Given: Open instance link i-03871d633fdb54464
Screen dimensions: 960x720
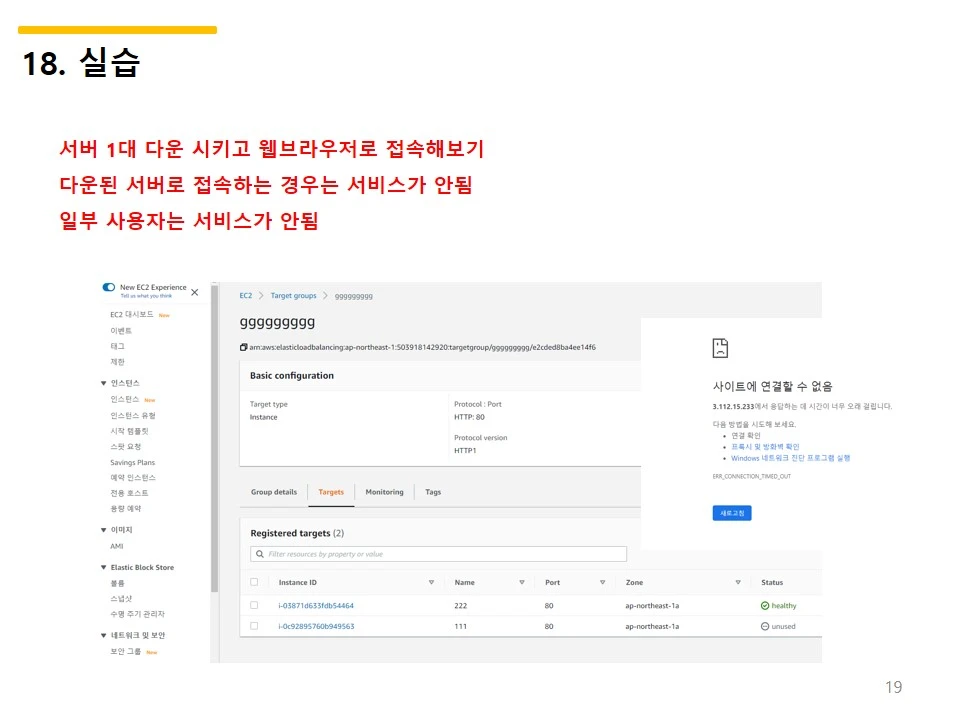Looking at the screenshot, I should [315, 604].
